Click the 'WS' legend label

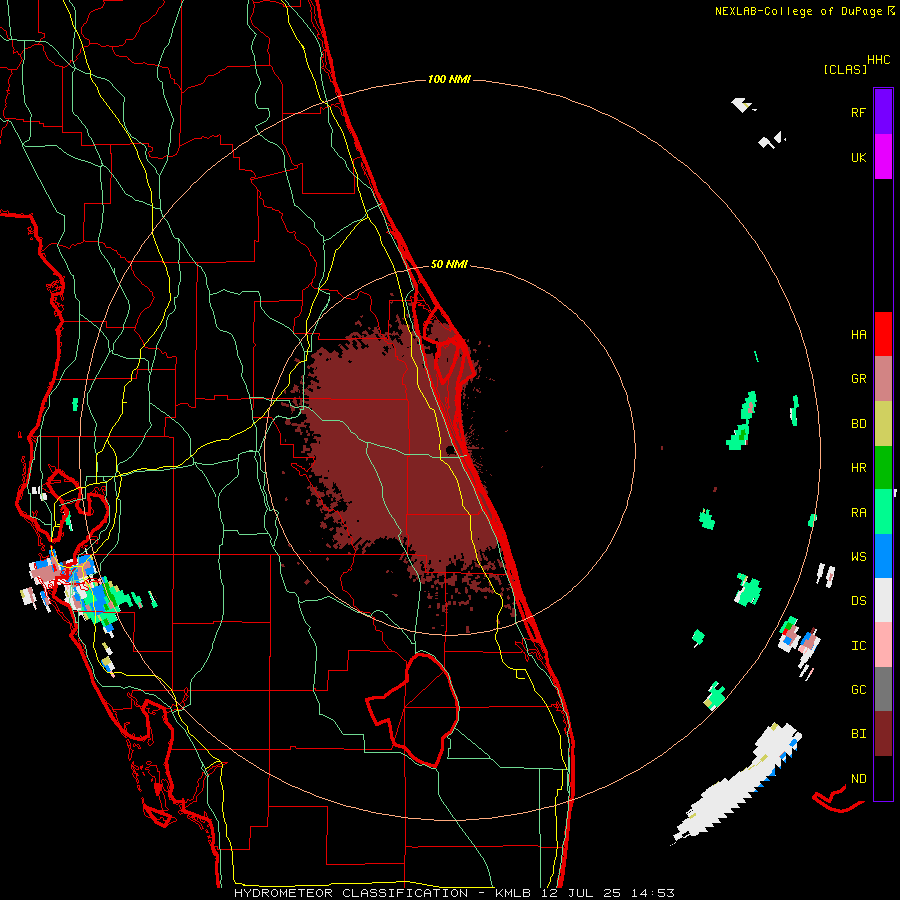858,557
